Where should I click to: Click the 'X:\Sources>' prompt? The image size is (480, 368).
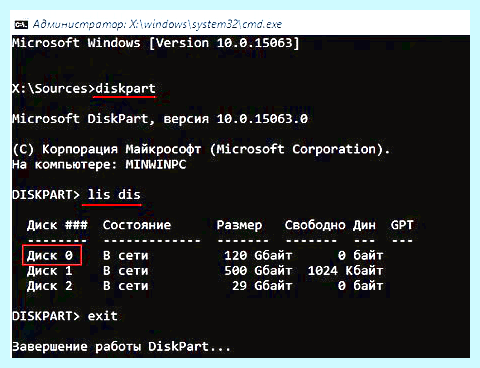tap(53, 89)
